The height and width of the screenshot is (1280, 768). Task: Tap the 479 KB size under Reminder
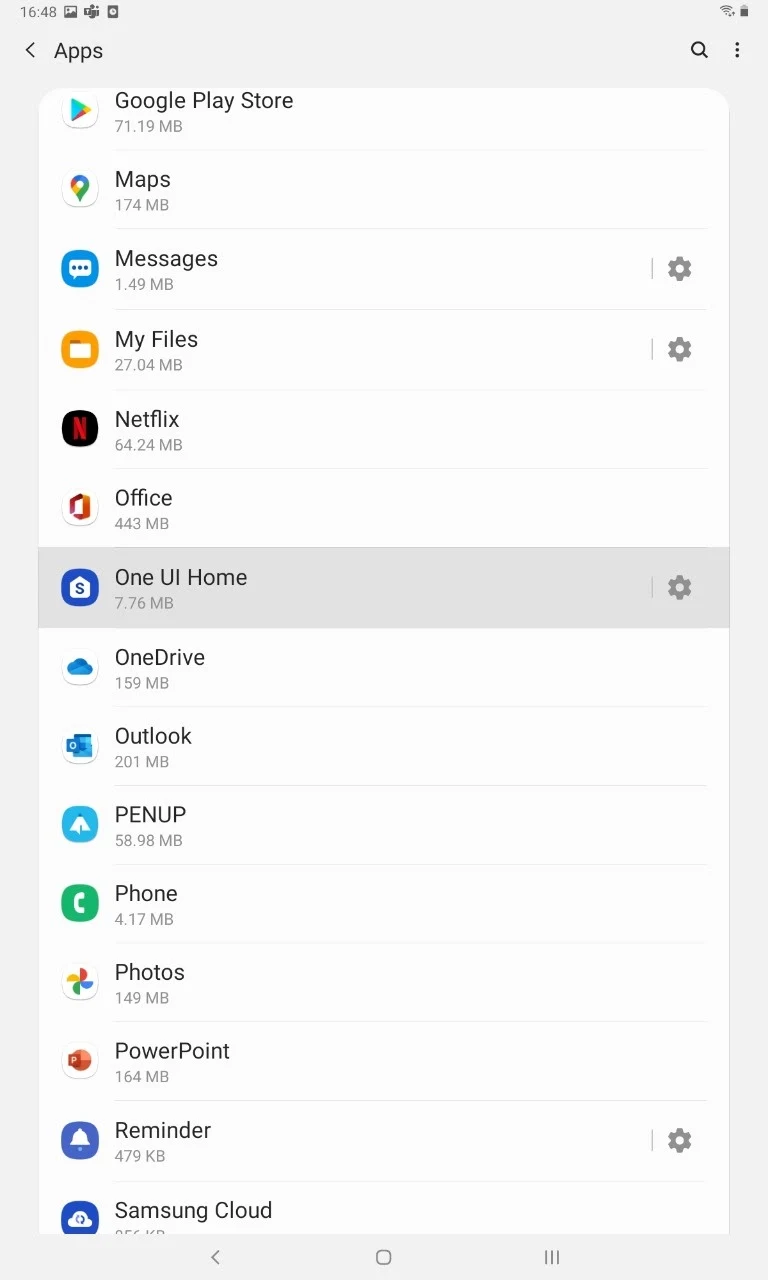(x=140, y=1156)
